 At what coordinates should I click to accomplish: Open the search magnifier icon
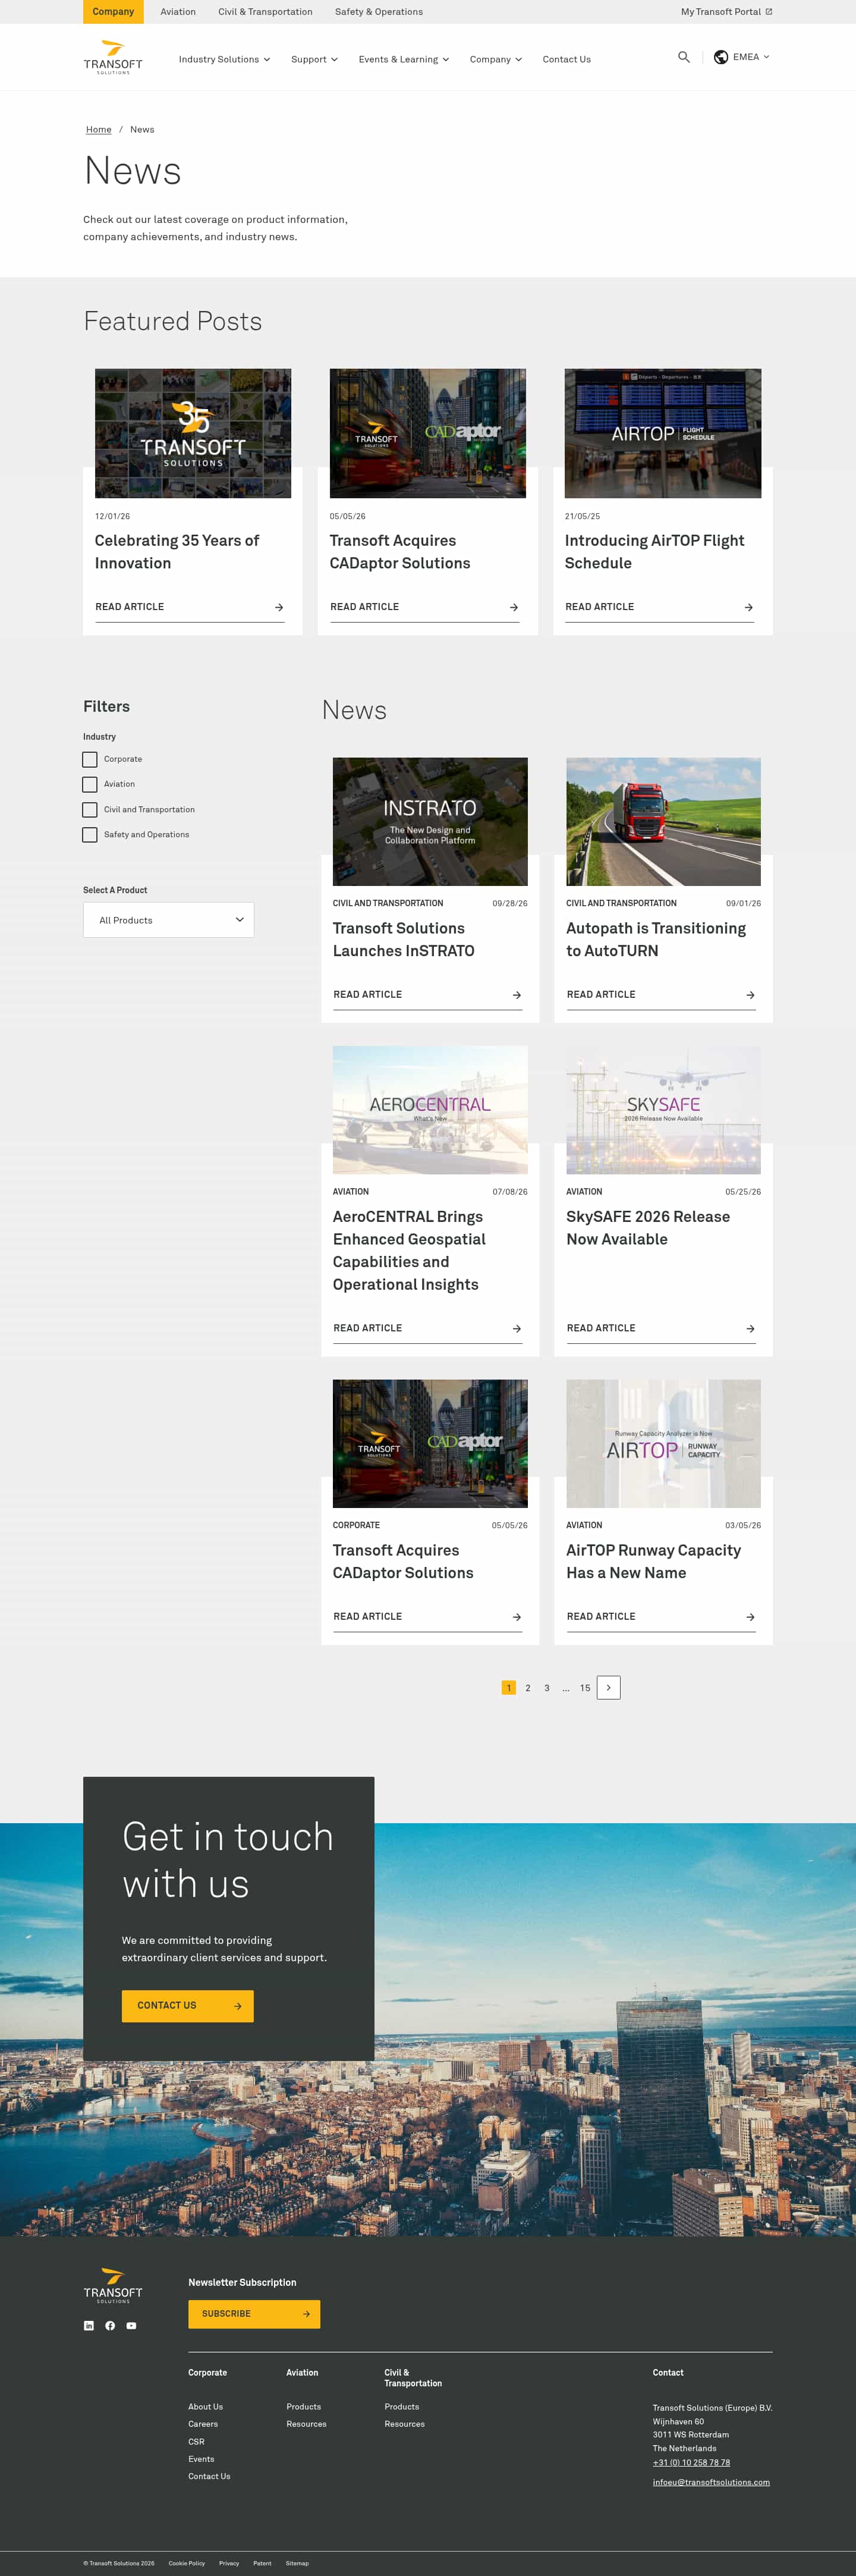point(684,57)
